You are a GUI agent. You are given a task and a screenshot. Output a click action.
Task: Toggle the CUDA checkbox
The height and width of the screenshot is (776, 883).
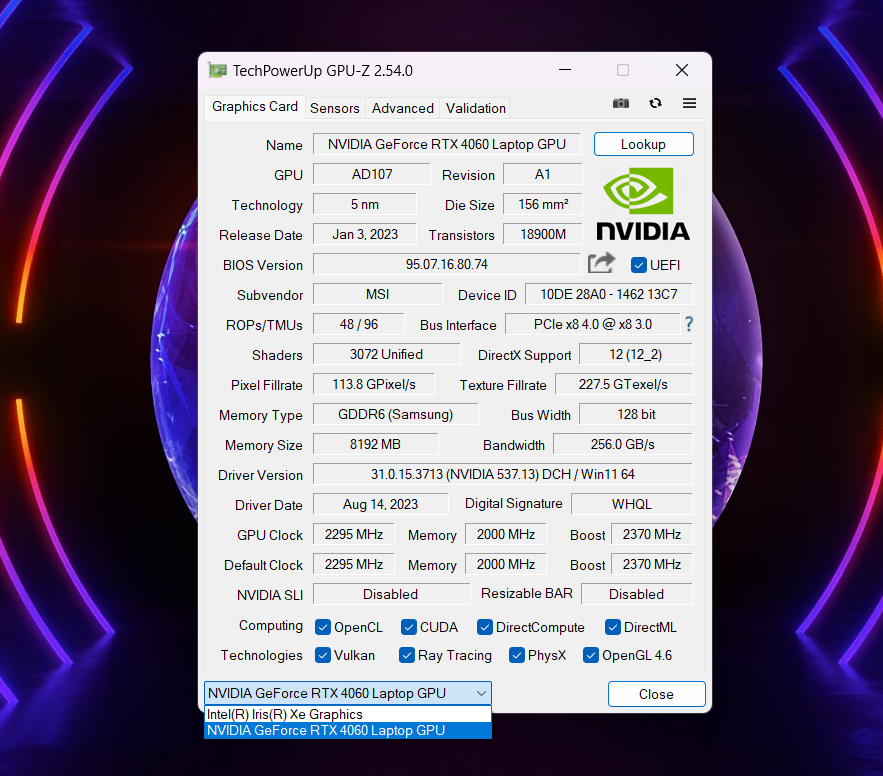coord(409,627)
